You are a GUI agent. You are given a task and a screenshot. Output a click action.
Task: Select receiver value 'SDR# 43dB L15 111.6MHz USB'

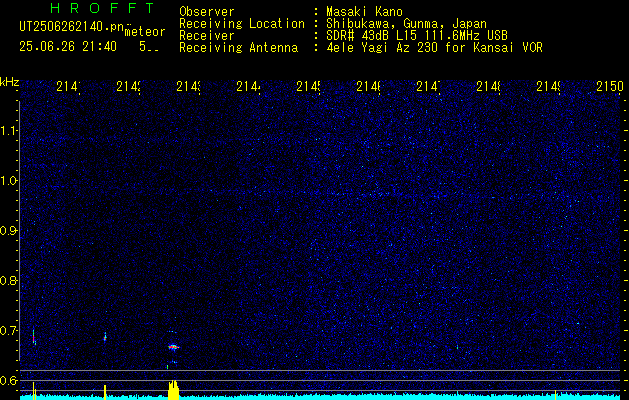pyautogui.click(x=417, y=36)
